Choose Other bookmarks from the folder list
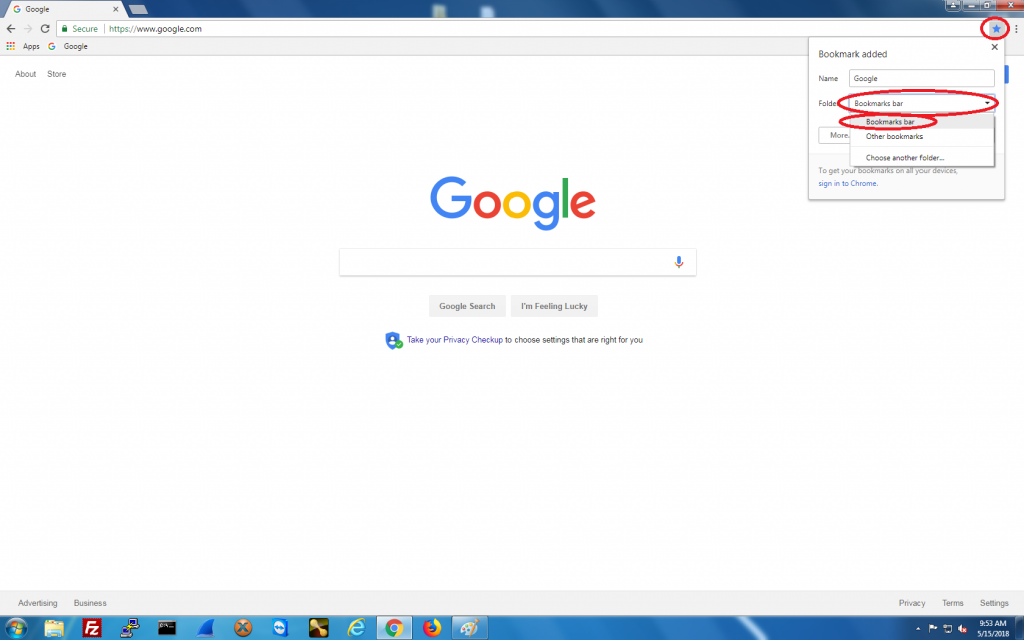 point(893,136)
